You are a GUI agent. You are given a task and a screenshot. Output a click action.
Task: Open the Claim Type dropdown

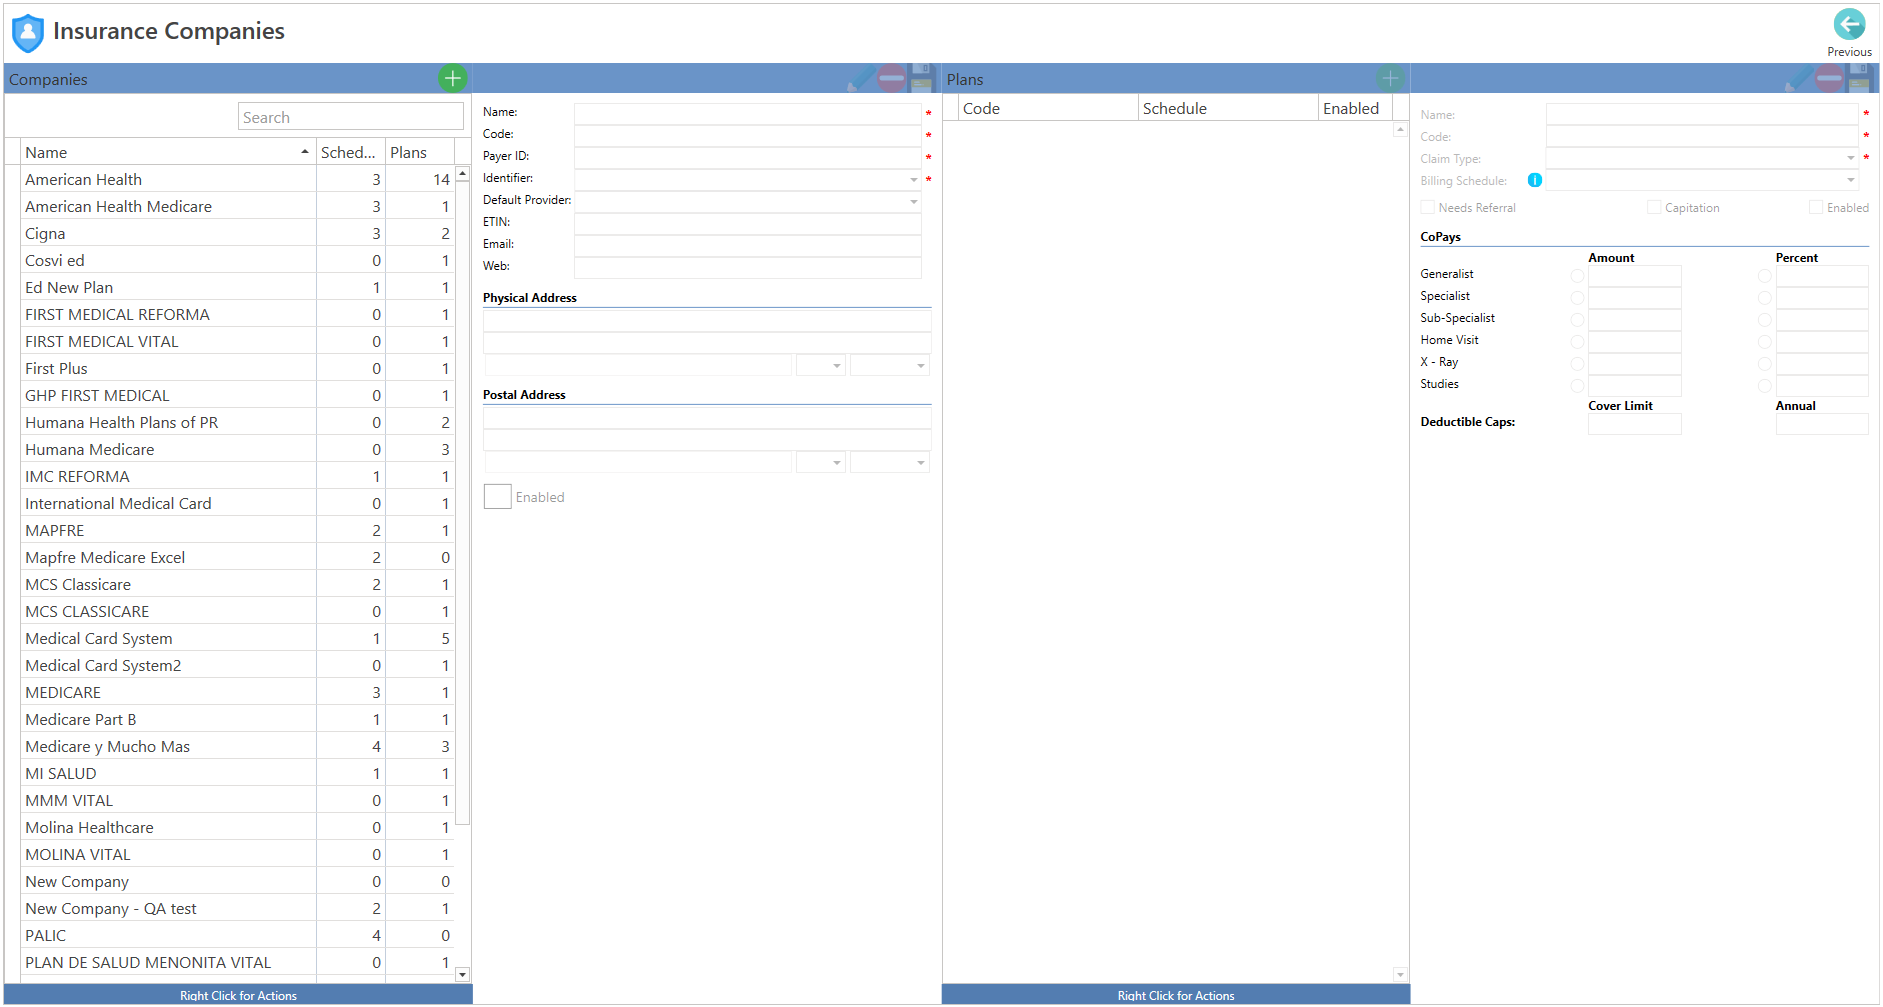1850,158
